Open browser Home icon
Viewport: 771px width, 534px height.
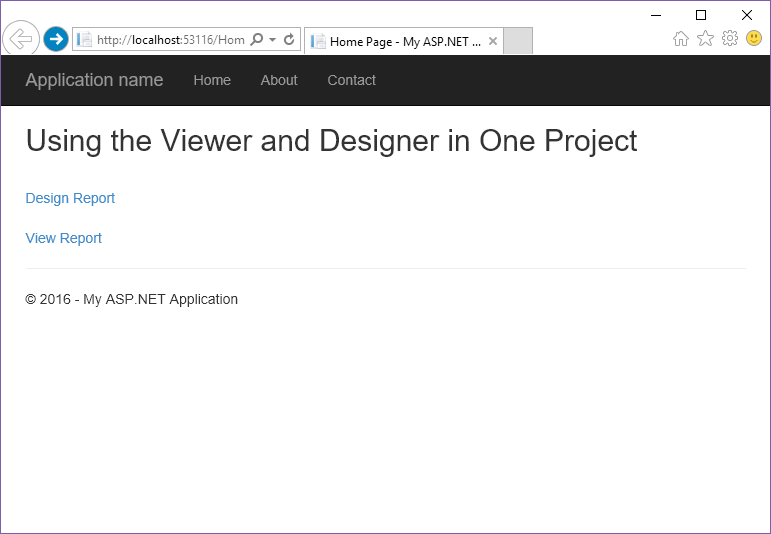pos(681,38)
